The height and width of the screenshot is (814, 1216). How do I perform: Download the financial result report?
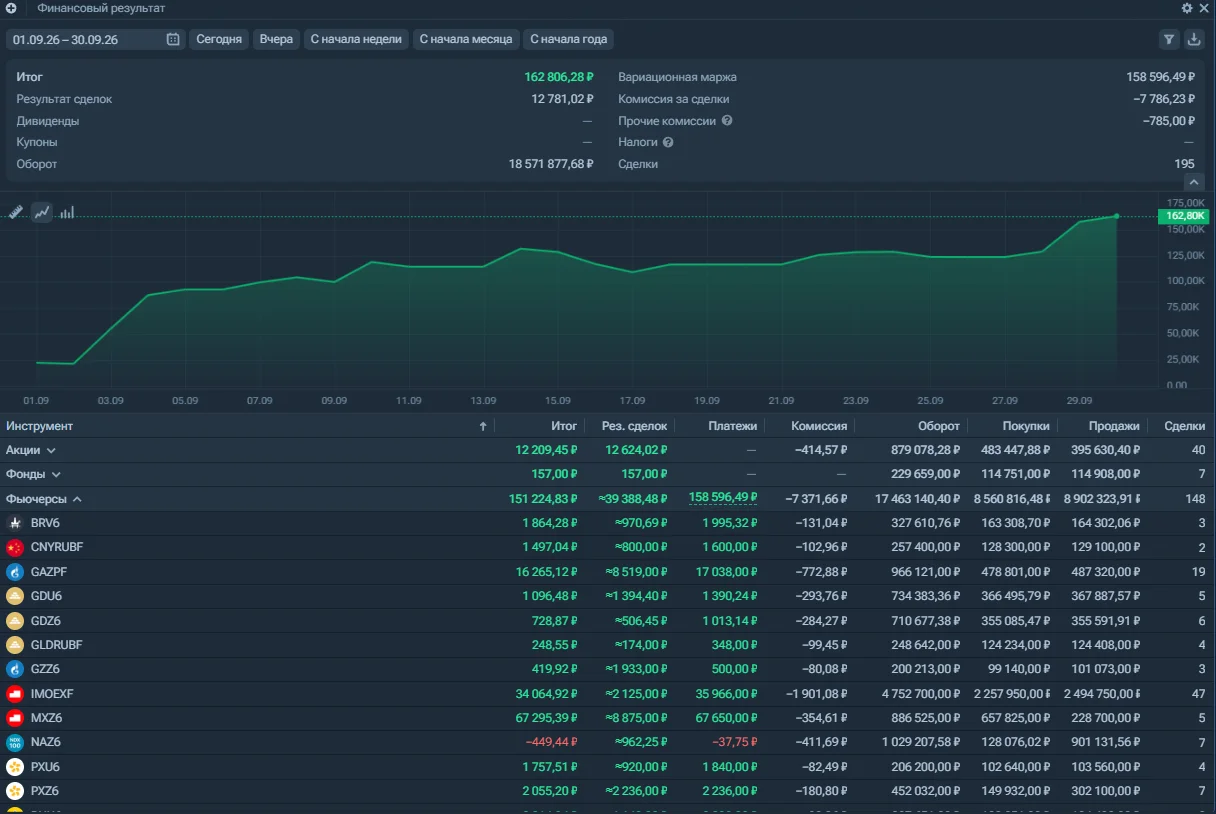(1194, 39)
